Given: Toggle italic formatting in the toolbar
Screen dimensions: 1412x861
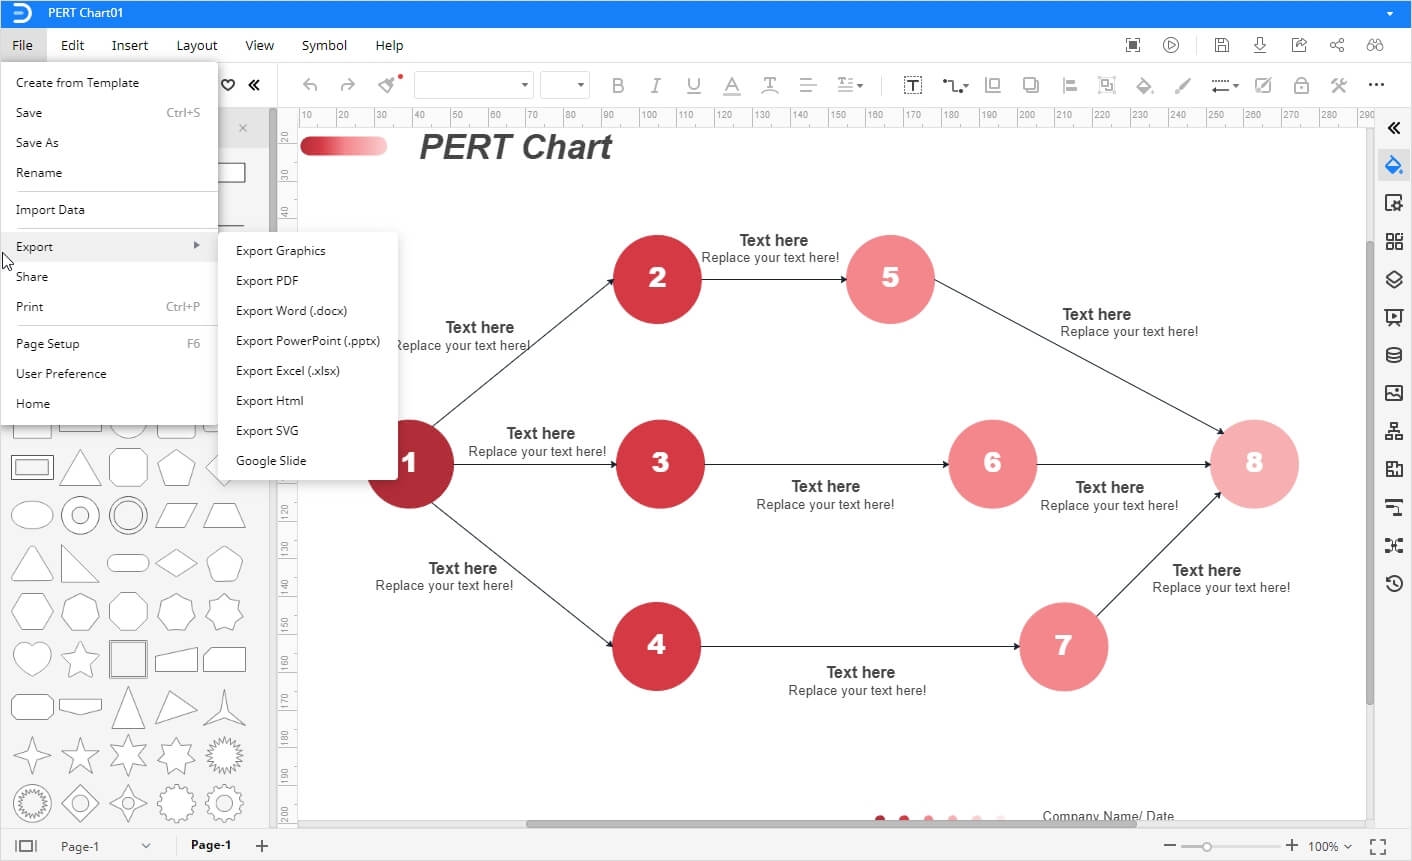Looking at the screenshot, I should [x=656, y=85].
